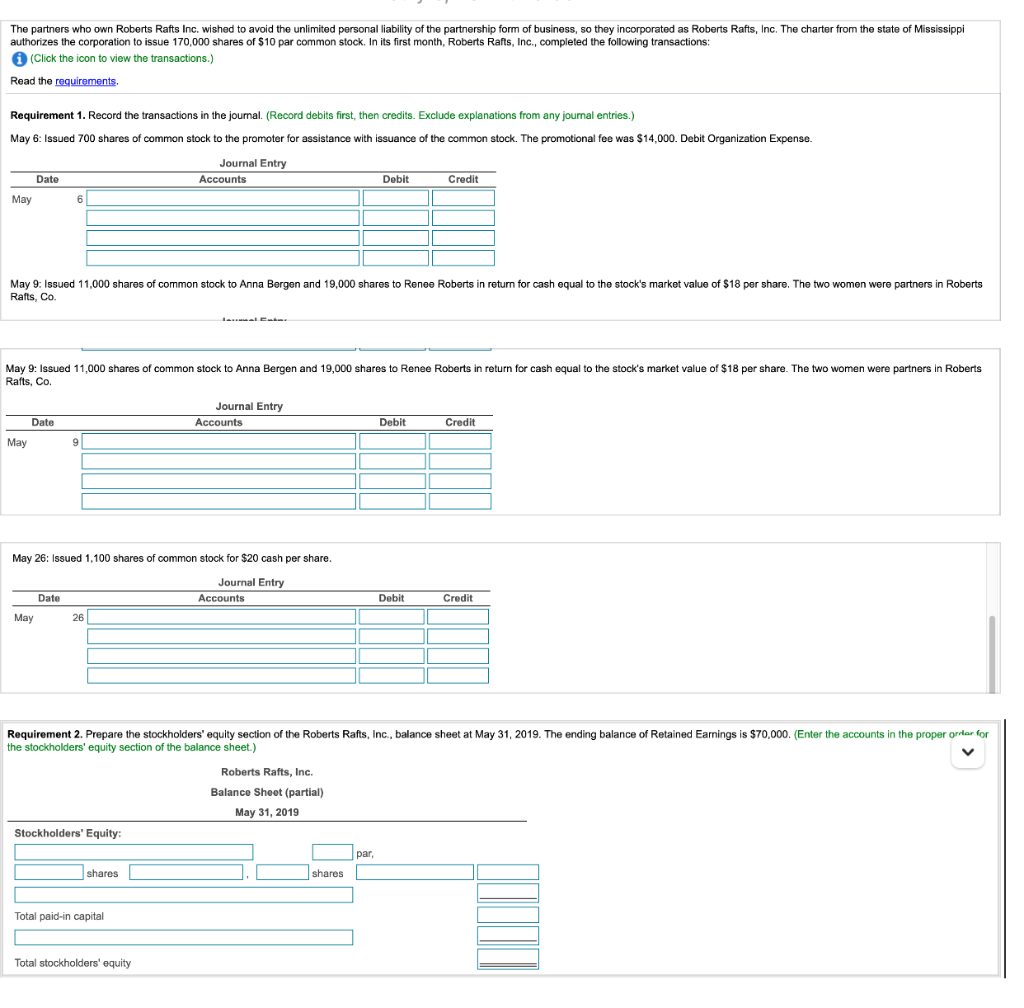Screen dimensions: 1024x1008
Task: Select second Accounts field of May 6 entry
Action: click(223, 218)
